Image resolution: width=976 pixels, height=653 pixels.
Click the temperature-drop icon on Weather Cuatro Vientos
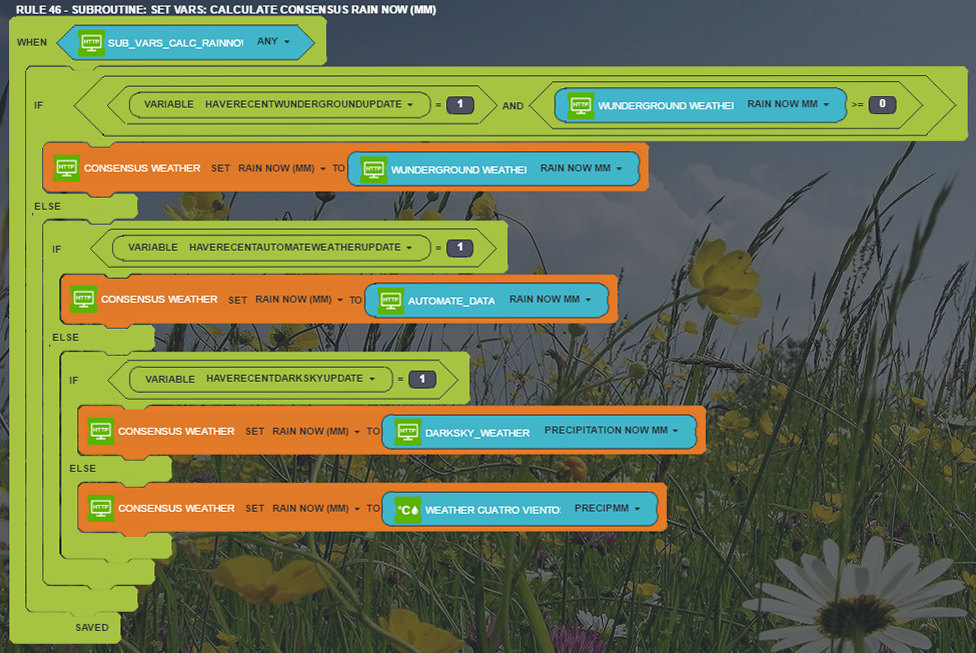(x=408, y=509)
